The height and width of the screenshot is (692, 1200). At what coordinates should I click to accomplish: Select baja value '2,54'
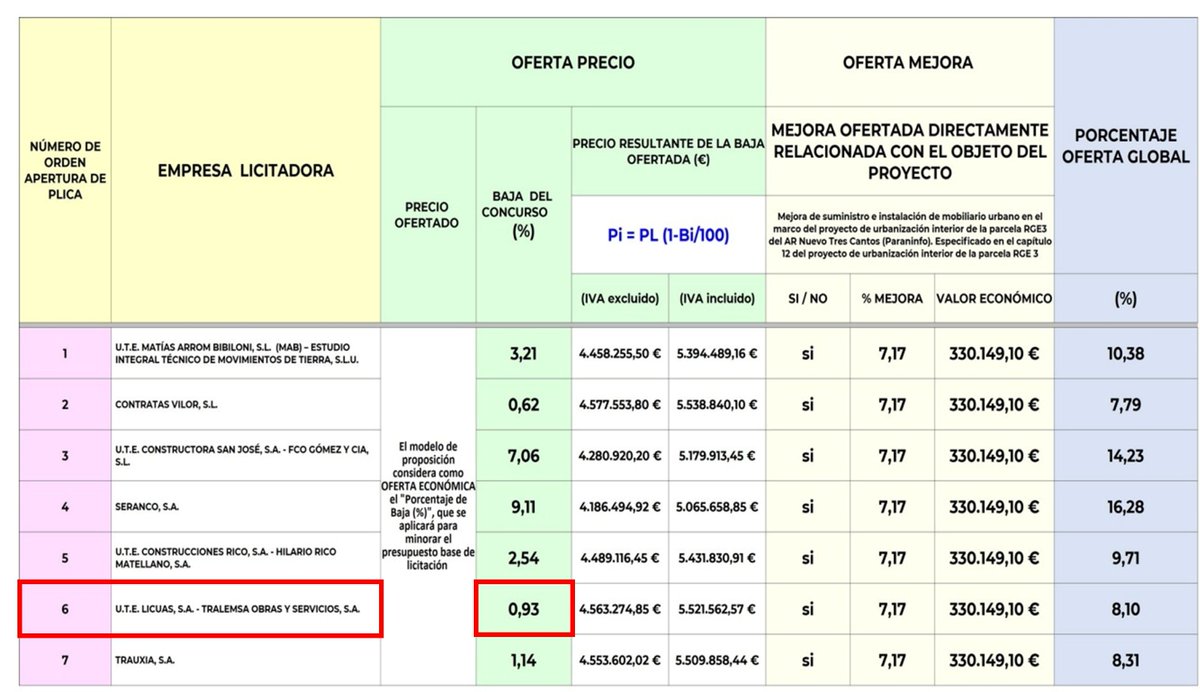click(524, 558)
